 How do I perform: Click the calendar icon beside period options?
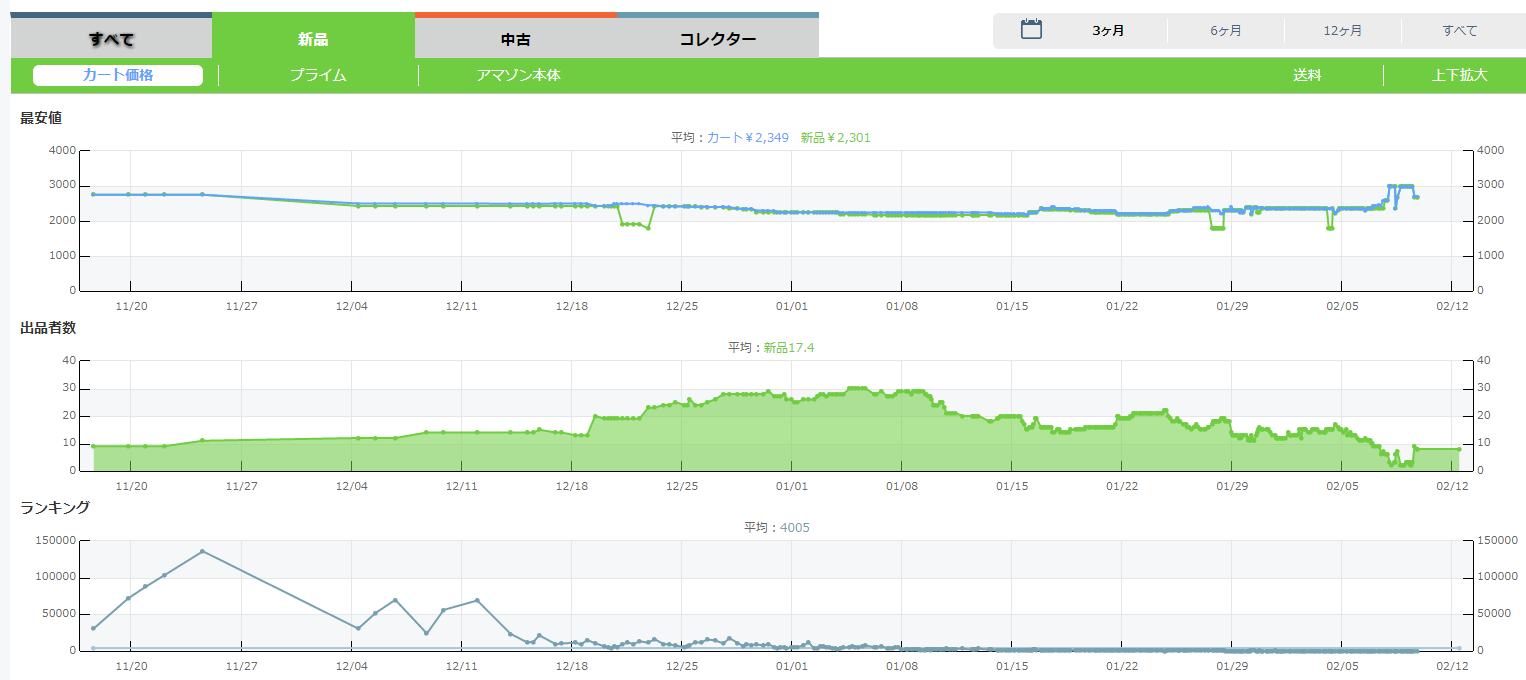1031,30
